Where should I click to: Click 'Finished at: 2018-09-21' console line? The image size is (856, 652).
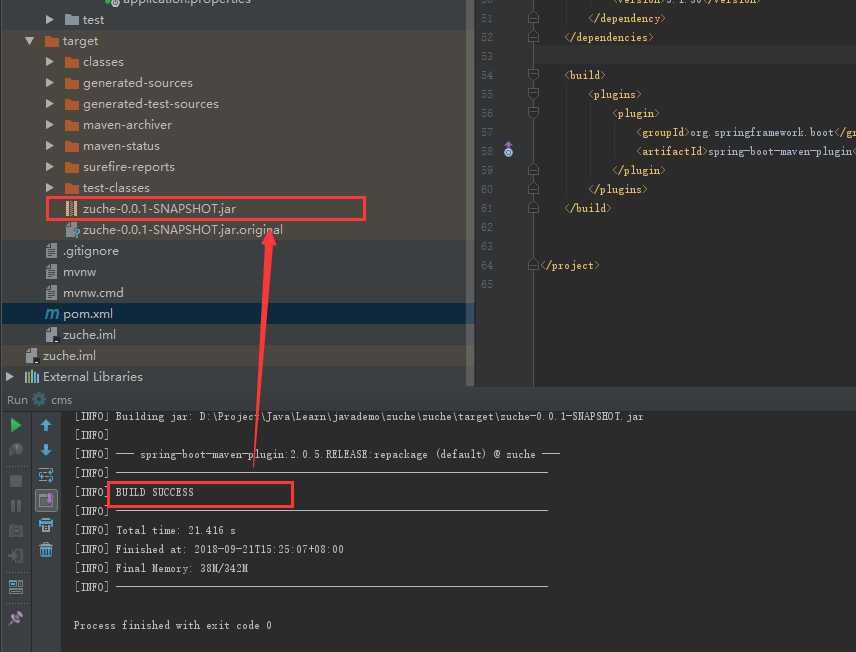tap(229, 549)
